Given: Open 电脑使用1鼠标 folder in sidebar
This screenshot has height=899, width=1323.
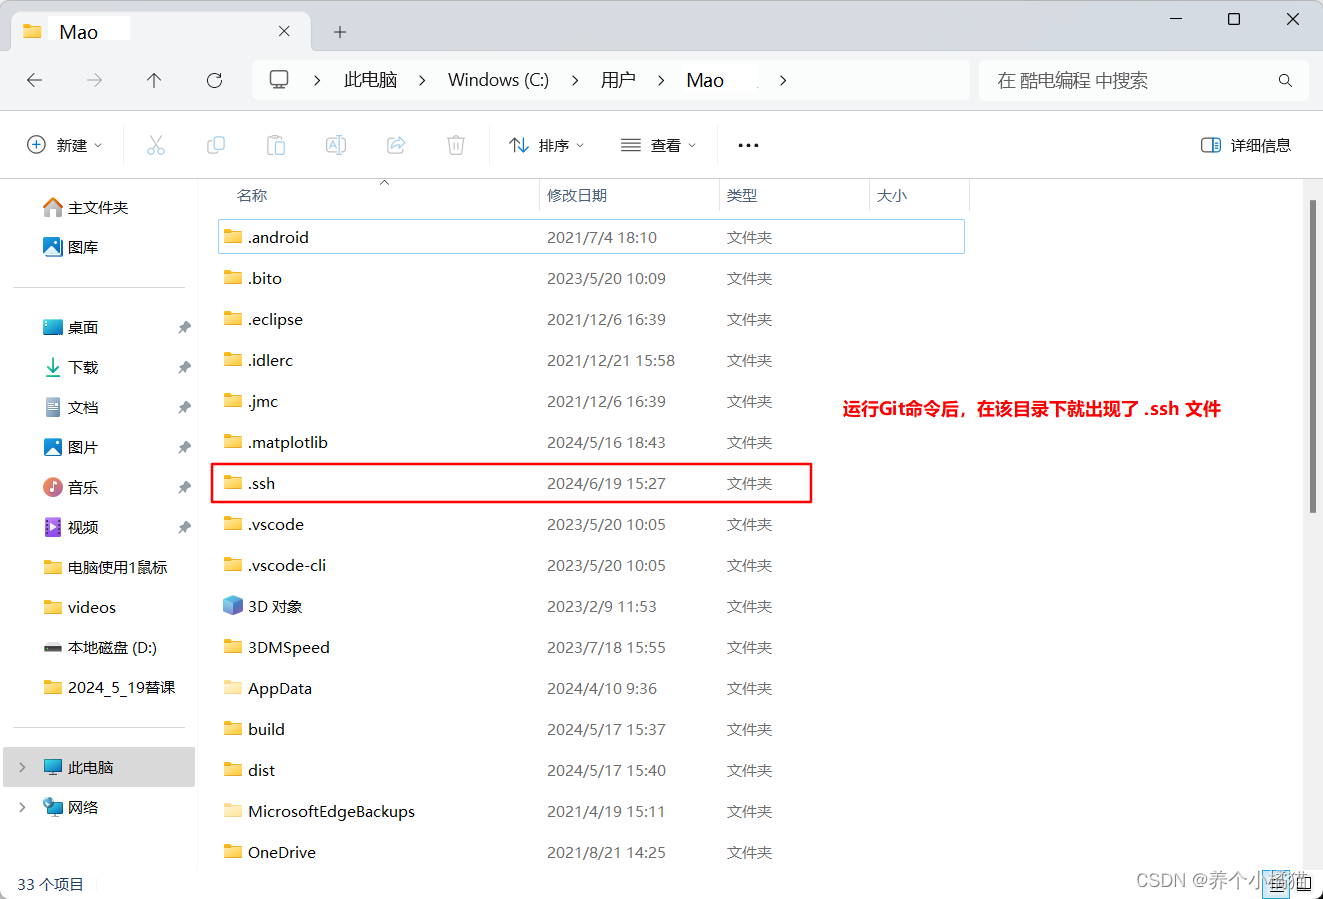Looking at the screenshot, I should coord(105,567).
